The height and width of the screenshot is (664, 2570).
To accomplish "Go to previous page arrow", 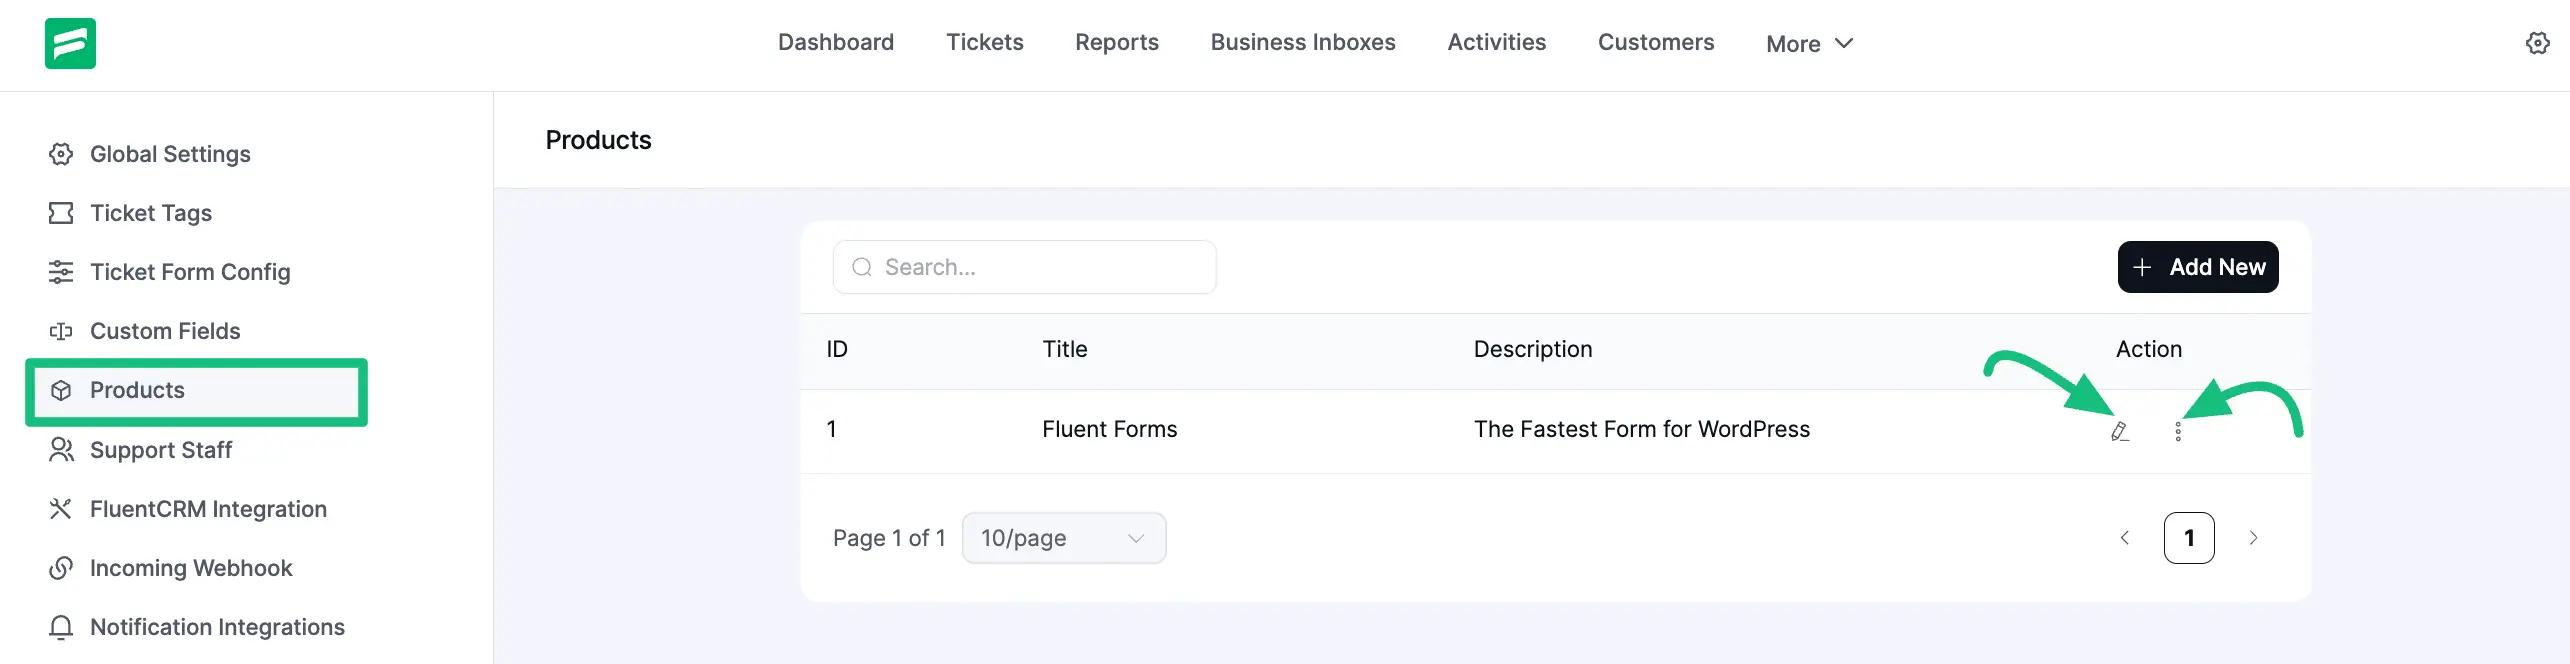I will coord(2124,538).
